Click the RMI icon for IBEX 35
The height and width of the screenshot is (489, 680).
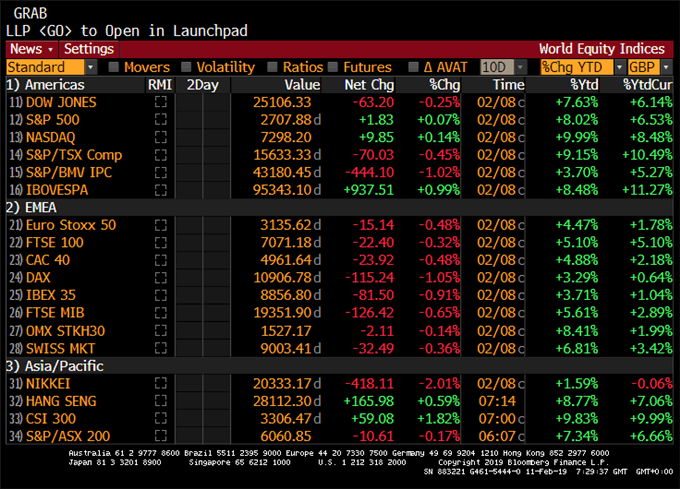[160, 295]
